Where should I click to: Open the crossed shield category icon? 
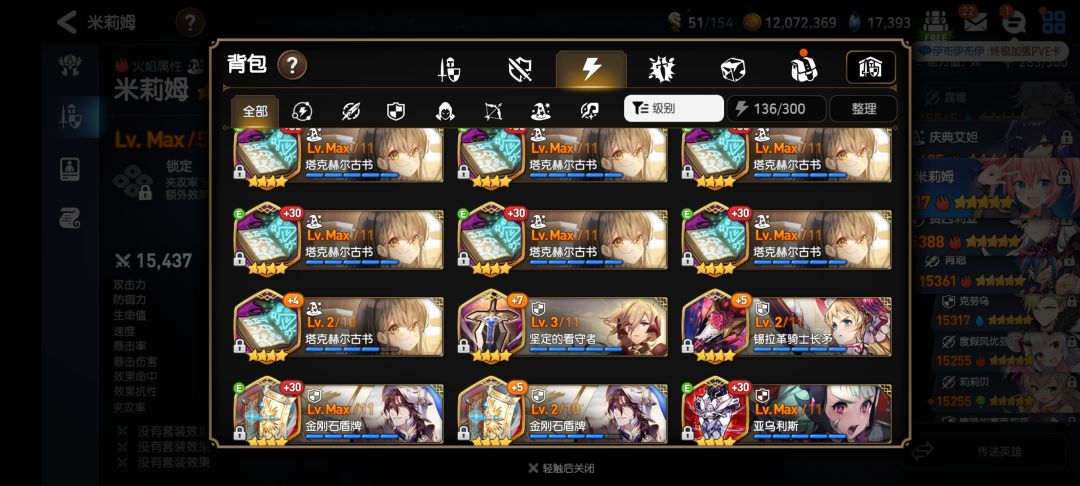pyautogui.click(x=520, y=69)
